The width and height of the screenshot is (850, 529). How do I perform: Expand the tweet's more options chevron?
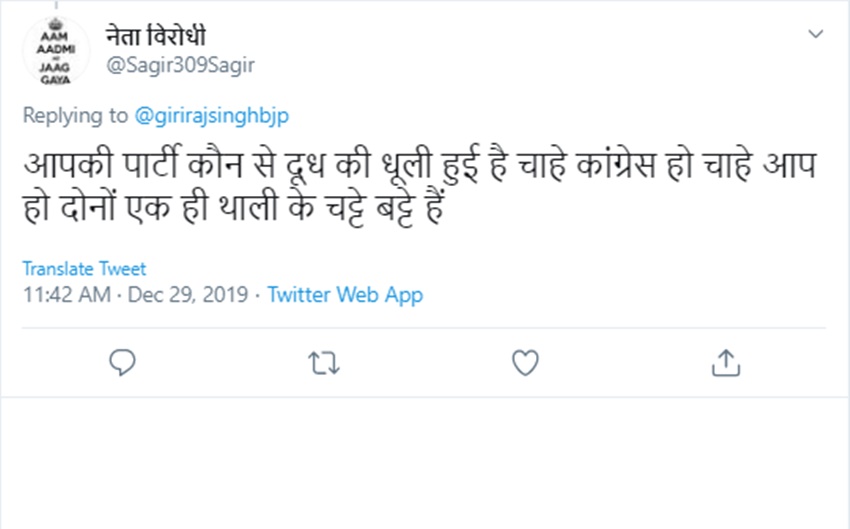815,34
